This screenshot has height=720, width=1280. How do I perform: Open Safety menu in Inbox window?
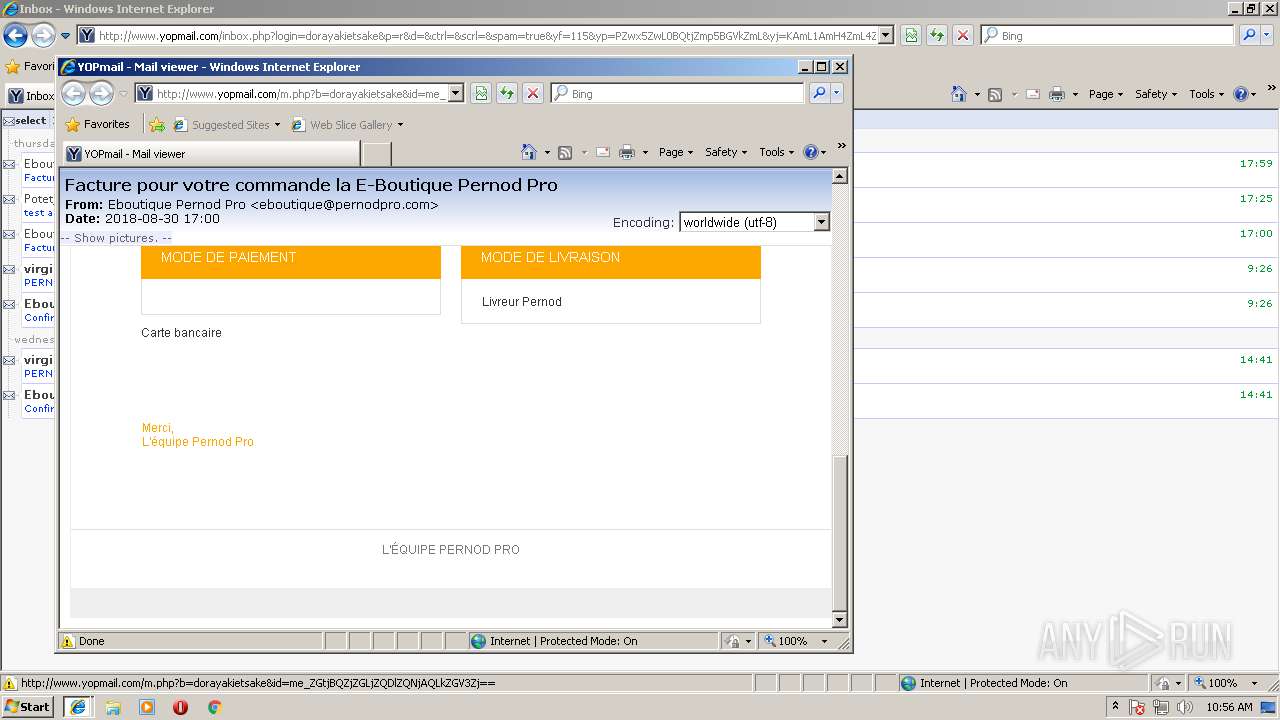[1156, 94]
